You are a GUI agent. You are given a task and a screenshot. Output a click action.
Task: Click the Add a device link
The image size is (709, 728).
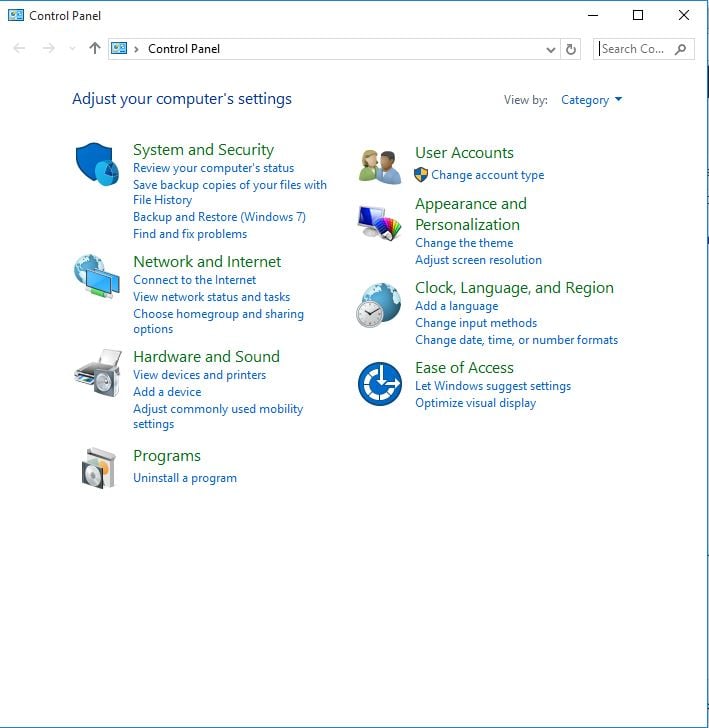167,392
